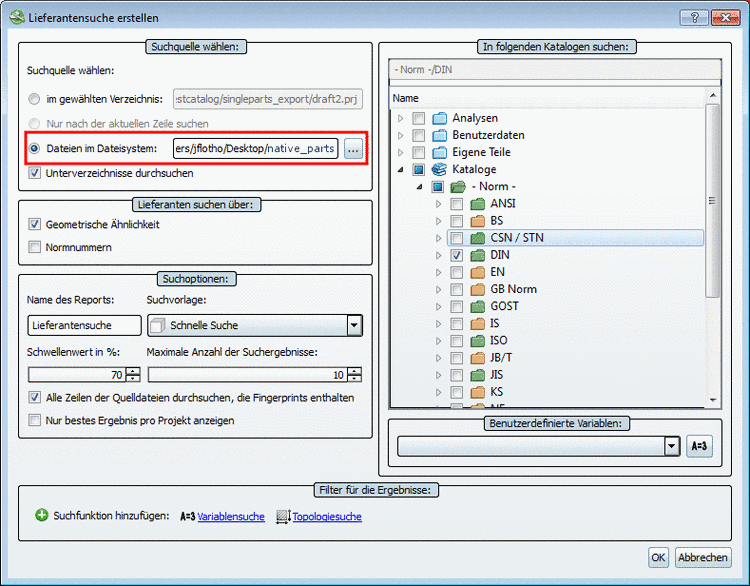Open the Benutzerdefinierte Variablen dropdown
This screenshot has height=586, width=750.
click(x=672, y=446)
